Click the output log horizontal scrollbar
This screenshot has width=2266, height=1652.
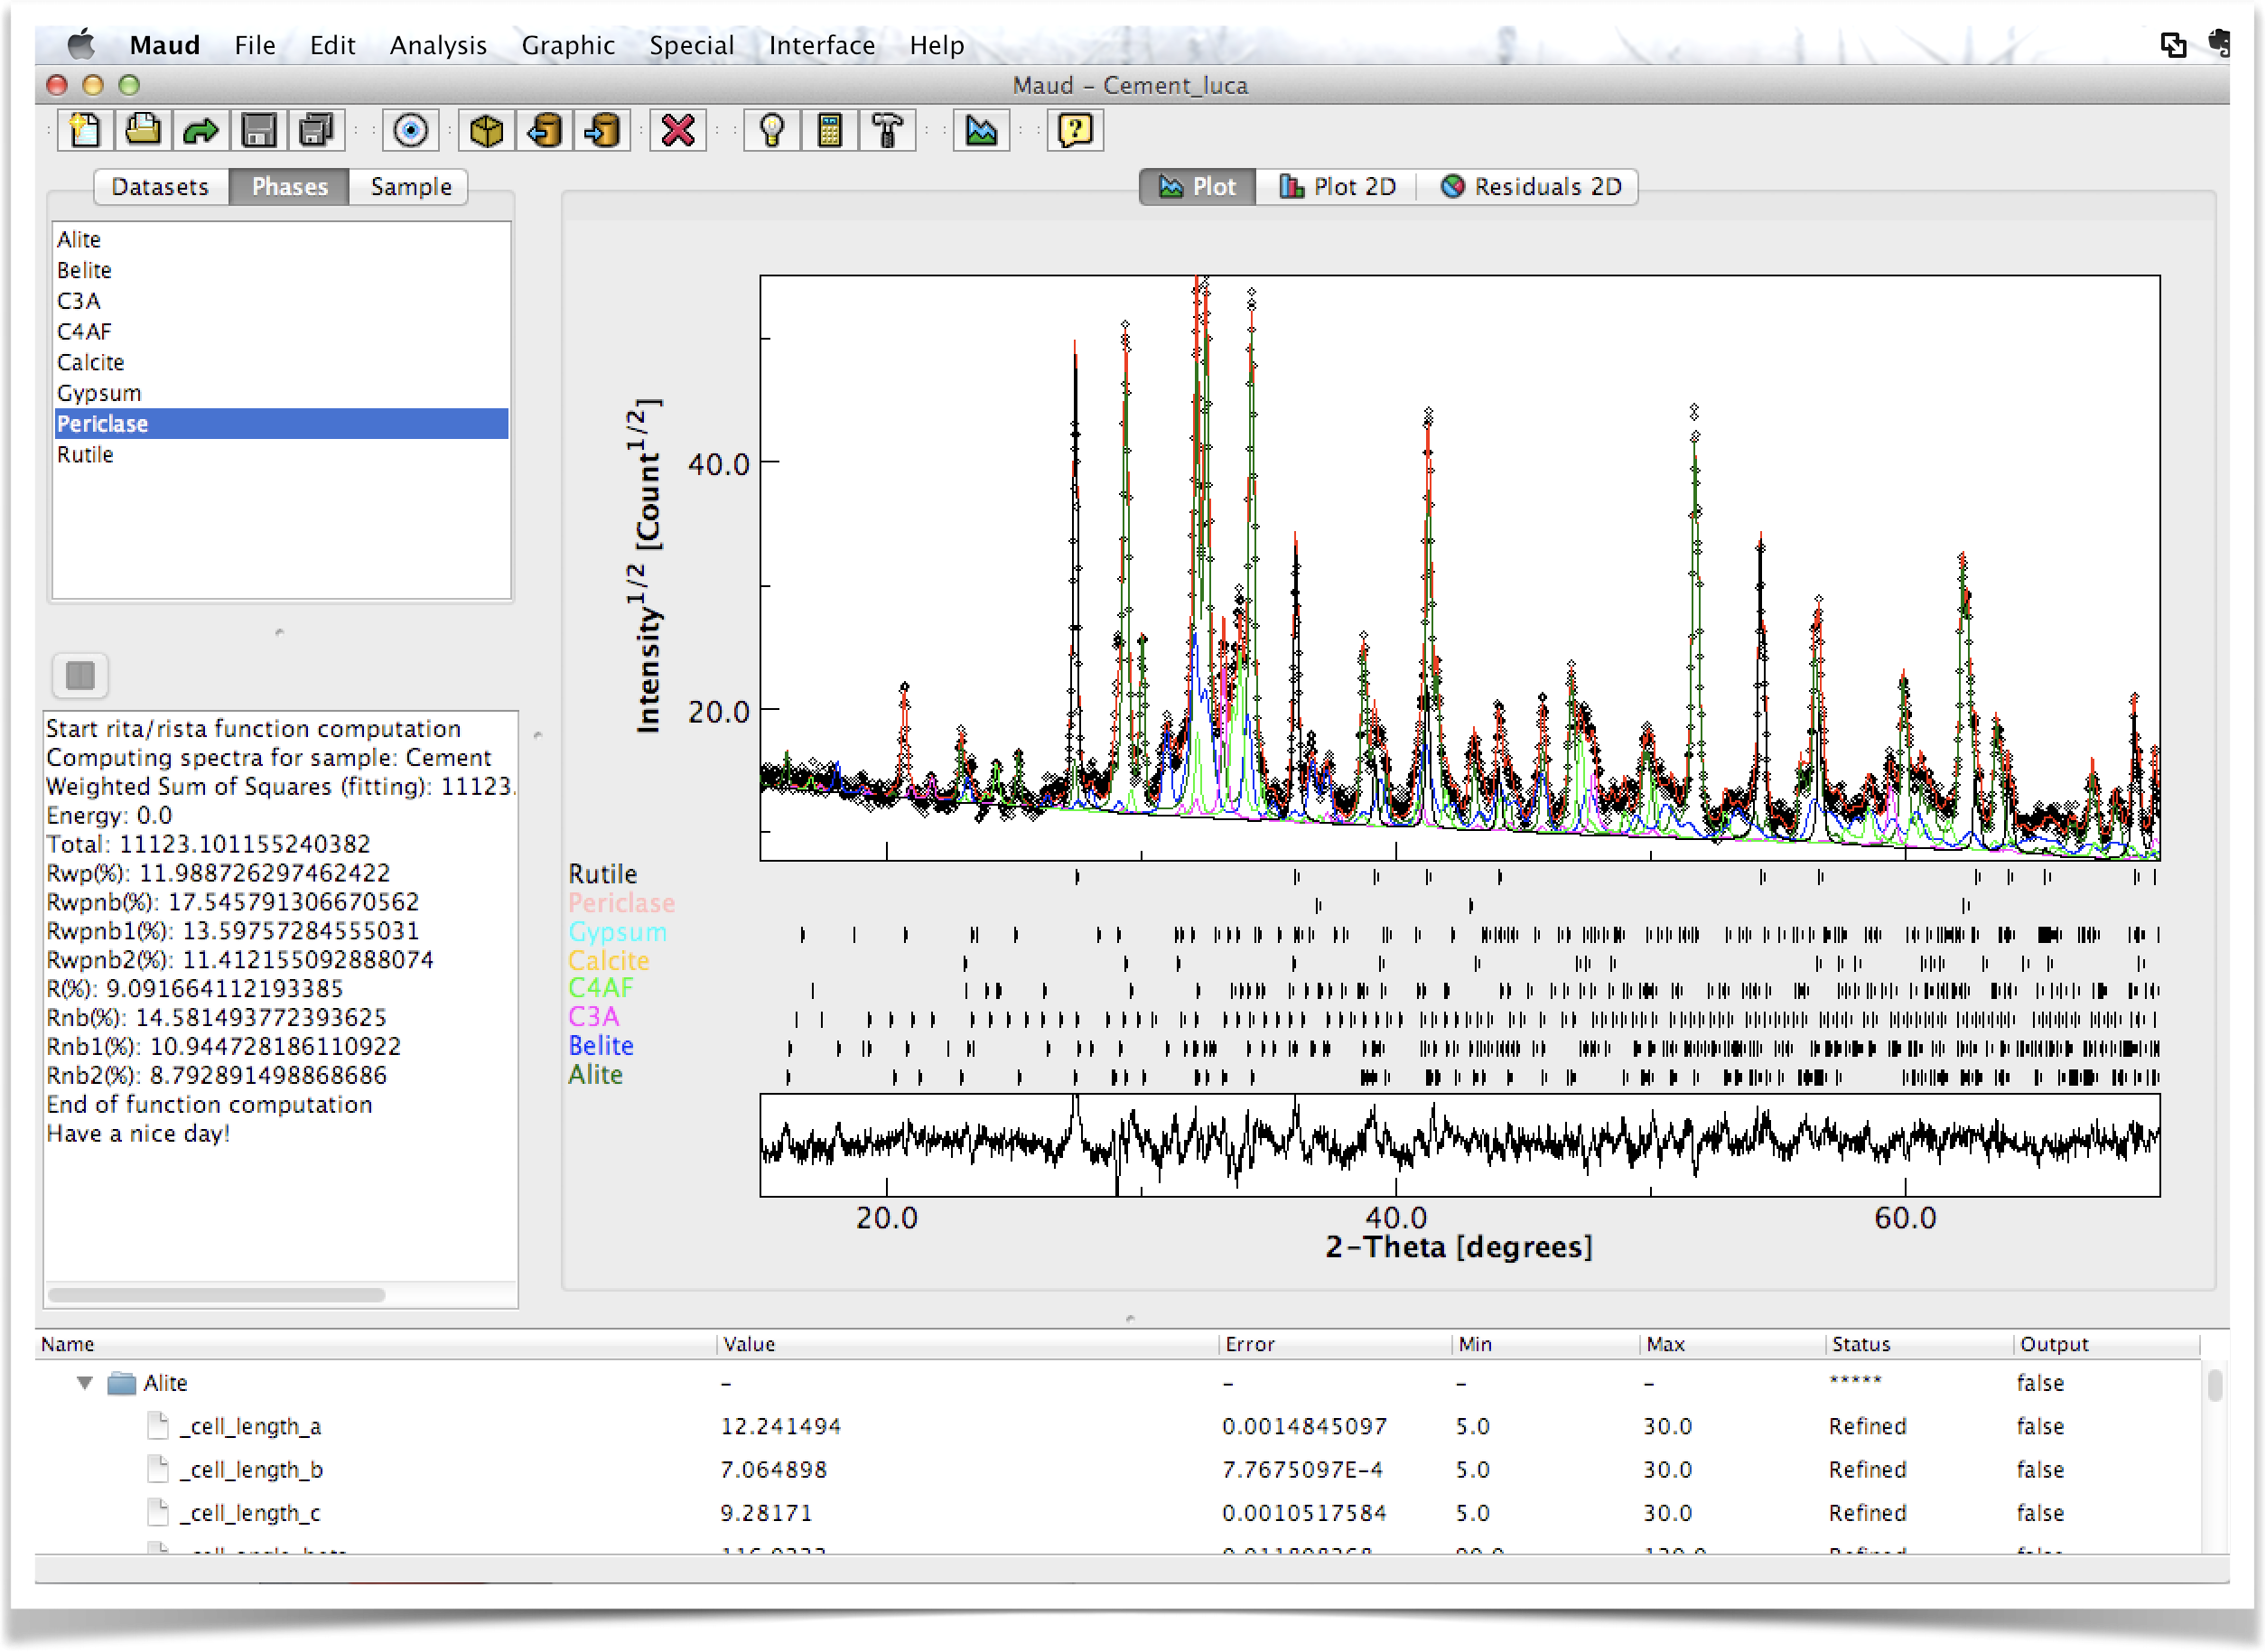coord(216,1296)
